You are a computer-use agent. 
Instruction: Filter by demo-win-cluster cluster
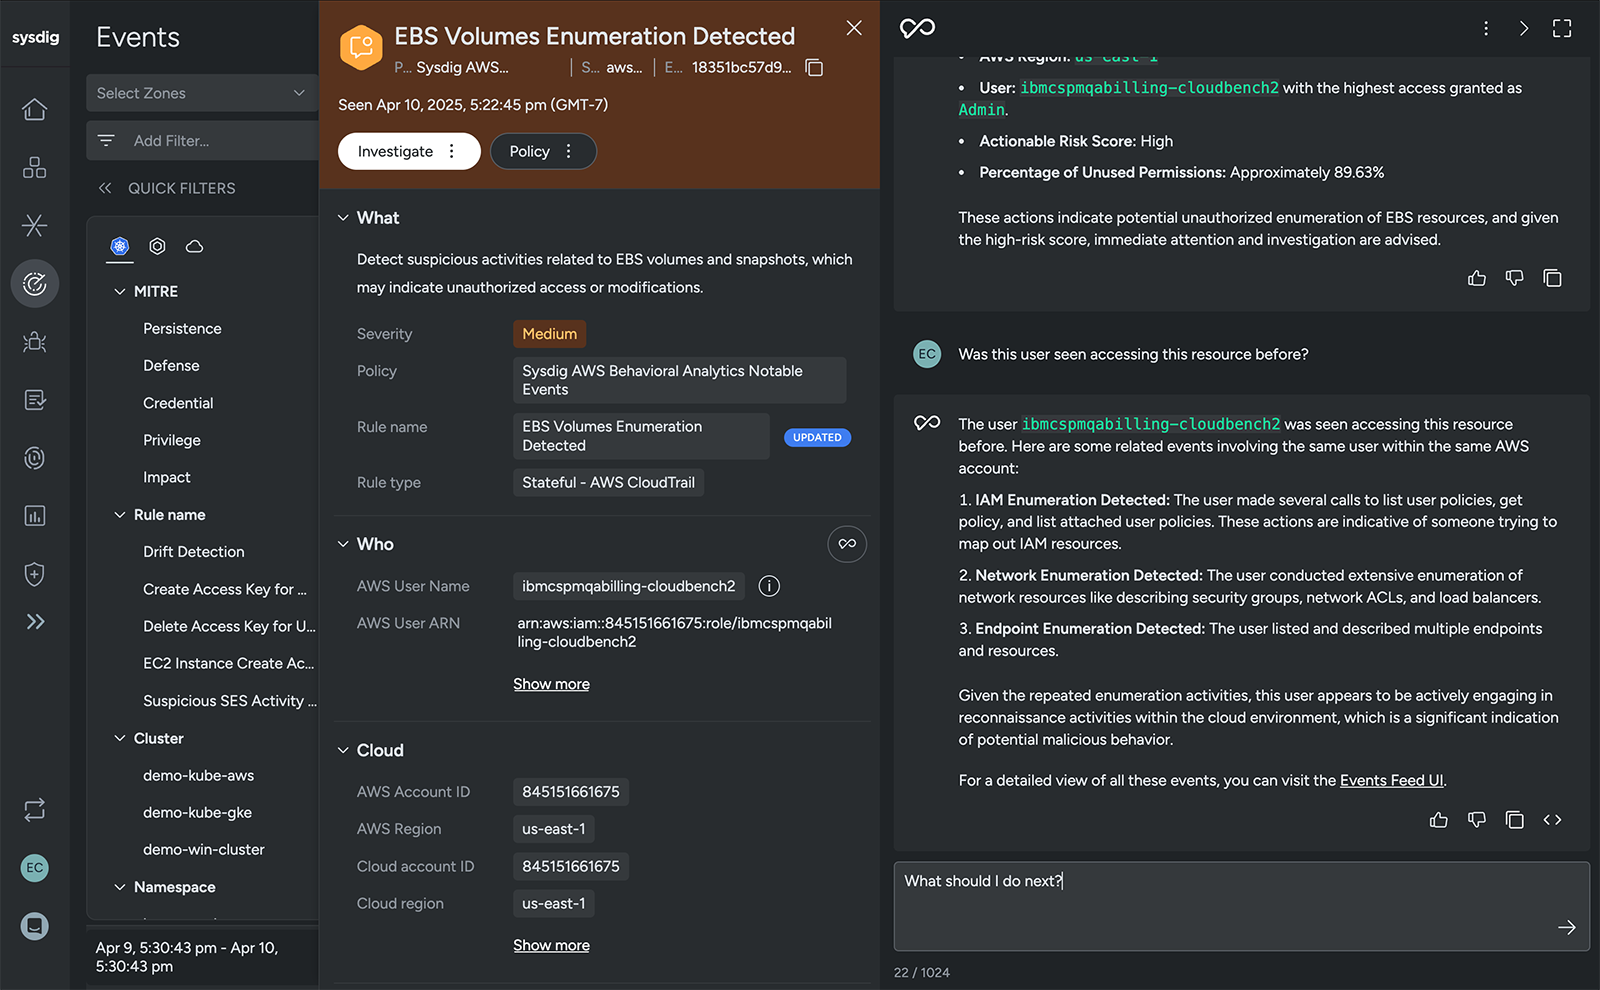204,850
